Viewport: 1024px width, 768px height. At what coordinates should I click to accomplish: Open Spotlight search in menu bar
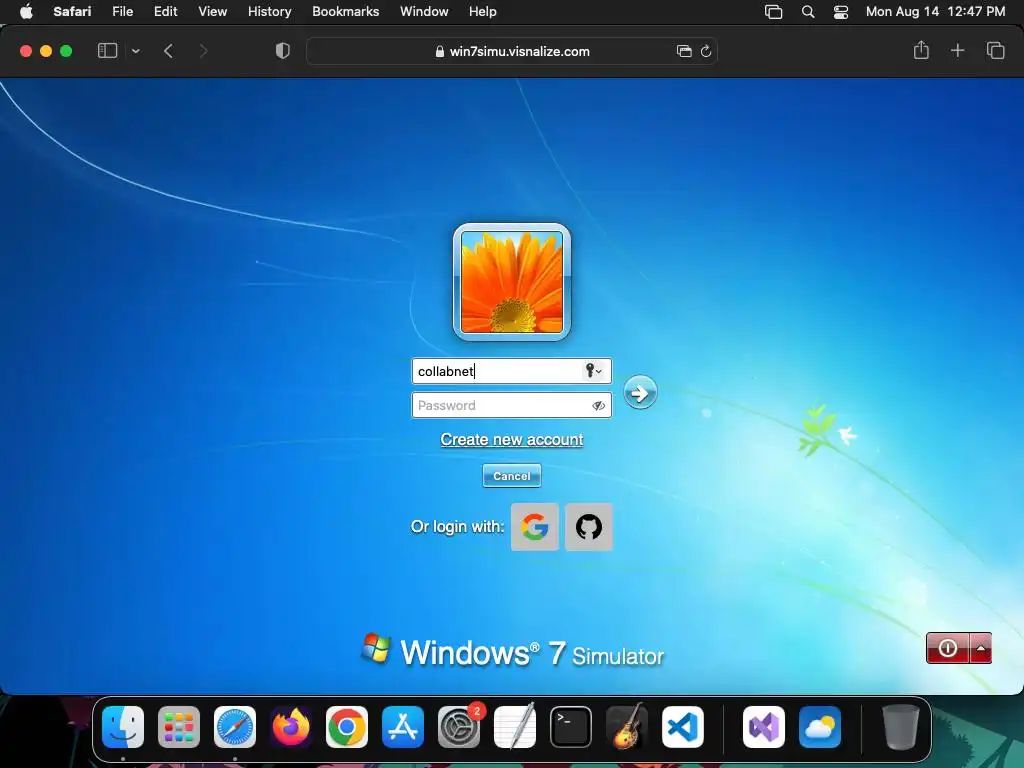pyautogui.click(x=808, y=12)
